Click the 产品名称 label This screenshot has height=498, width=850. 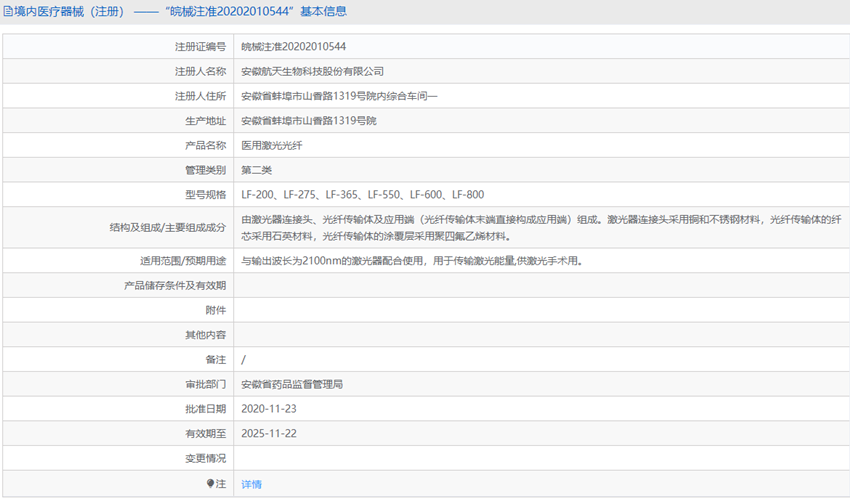tap(205, 145)
